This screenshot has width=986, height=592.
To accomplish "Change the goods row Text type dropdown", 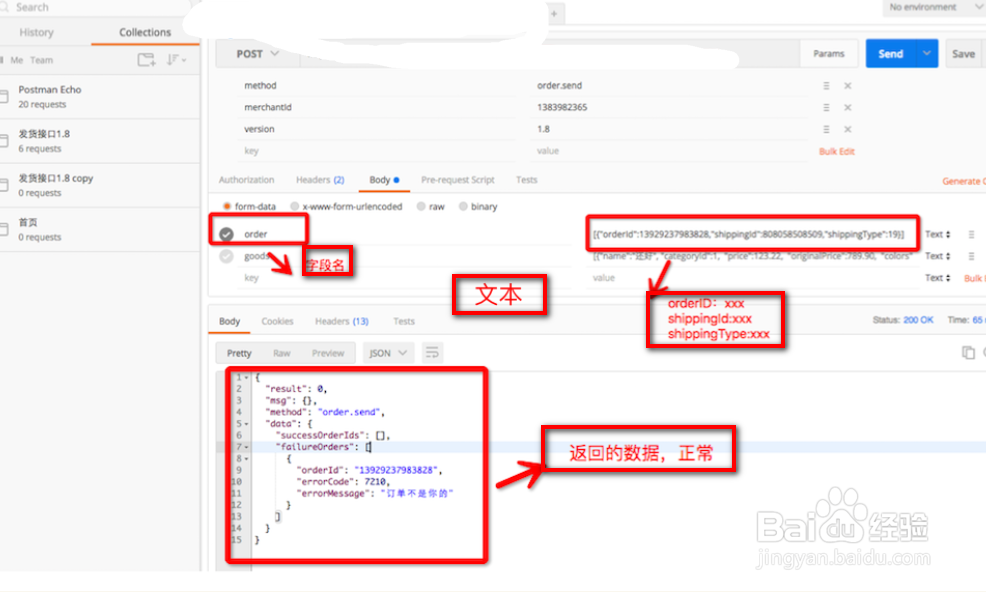I will pos(938,256).
